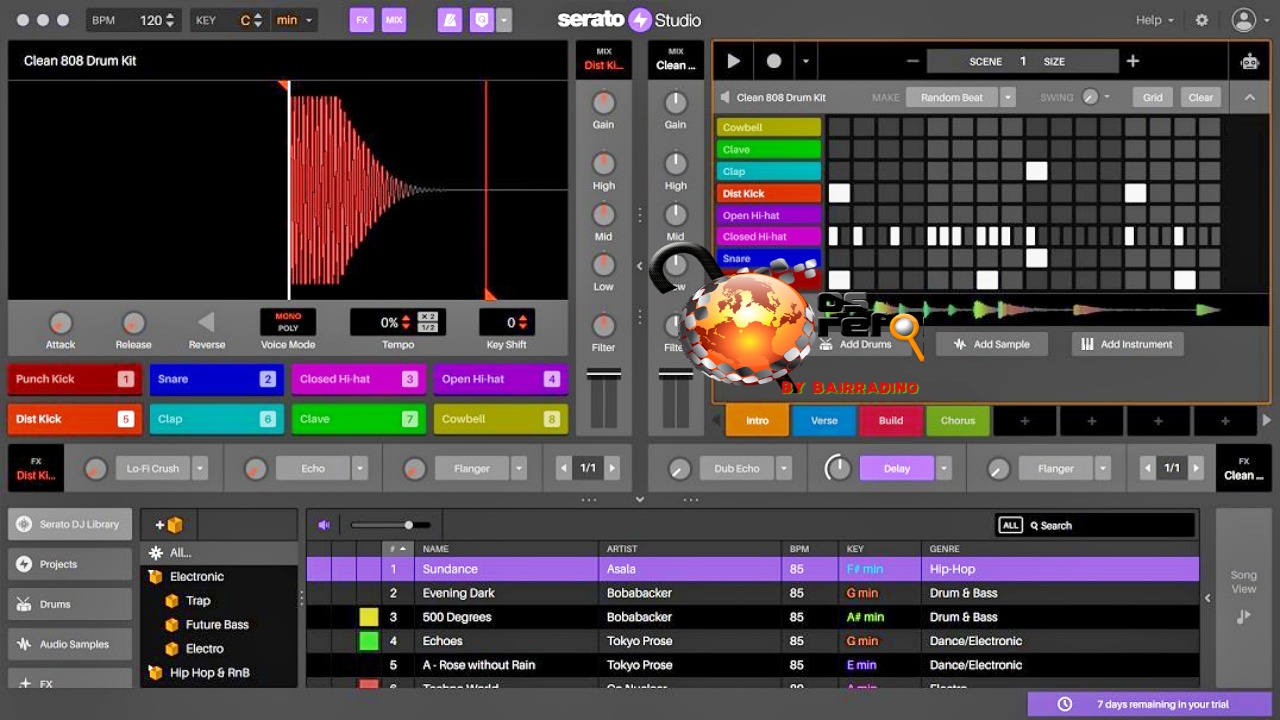
Task: Toggle the FX panel button in top bar
Action: [362, 20]
